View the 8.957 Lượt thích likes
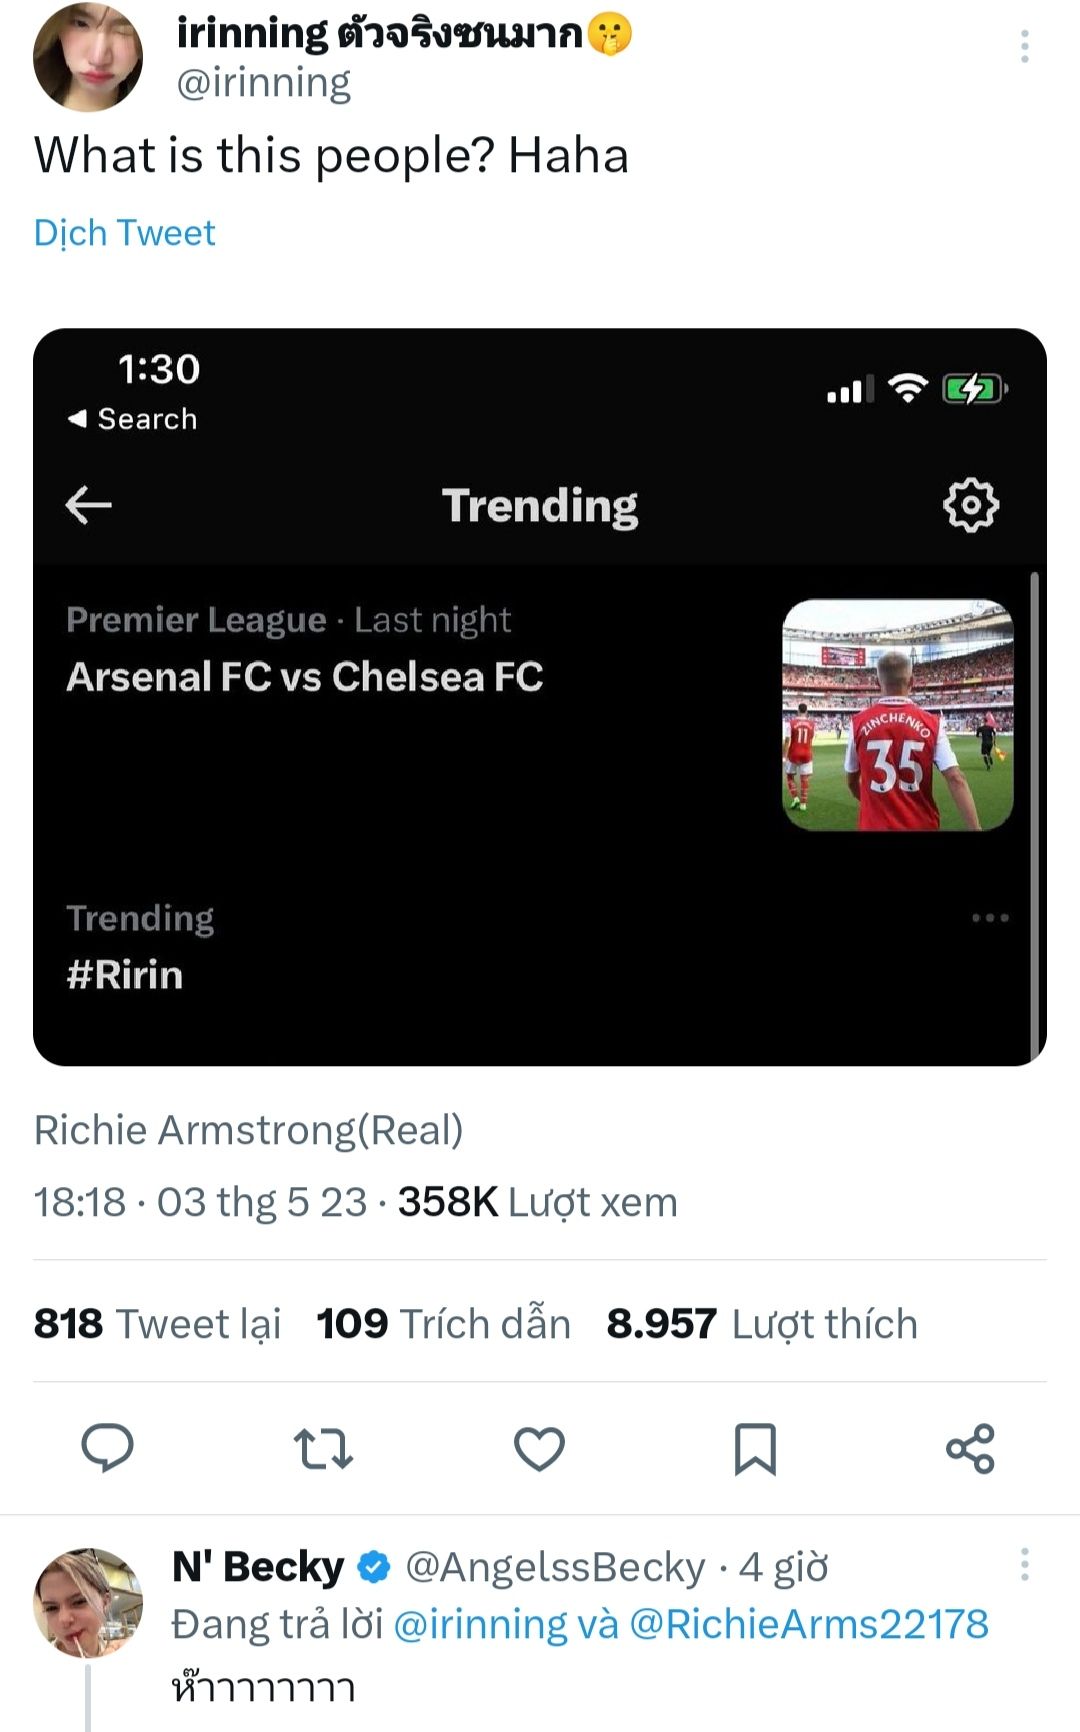Viewport: 1080px width, 1732px height. click(x=762, y=1324)
